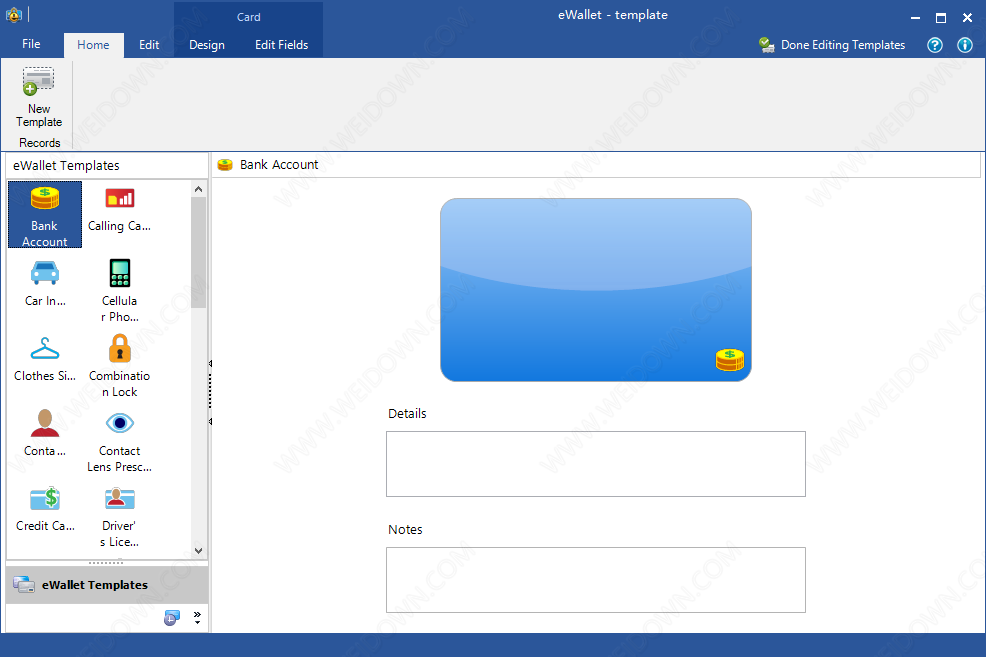The height and width of the screenshot is (657, 986).
Task: Select the Bank Account template
Action: tap(45, 214)
